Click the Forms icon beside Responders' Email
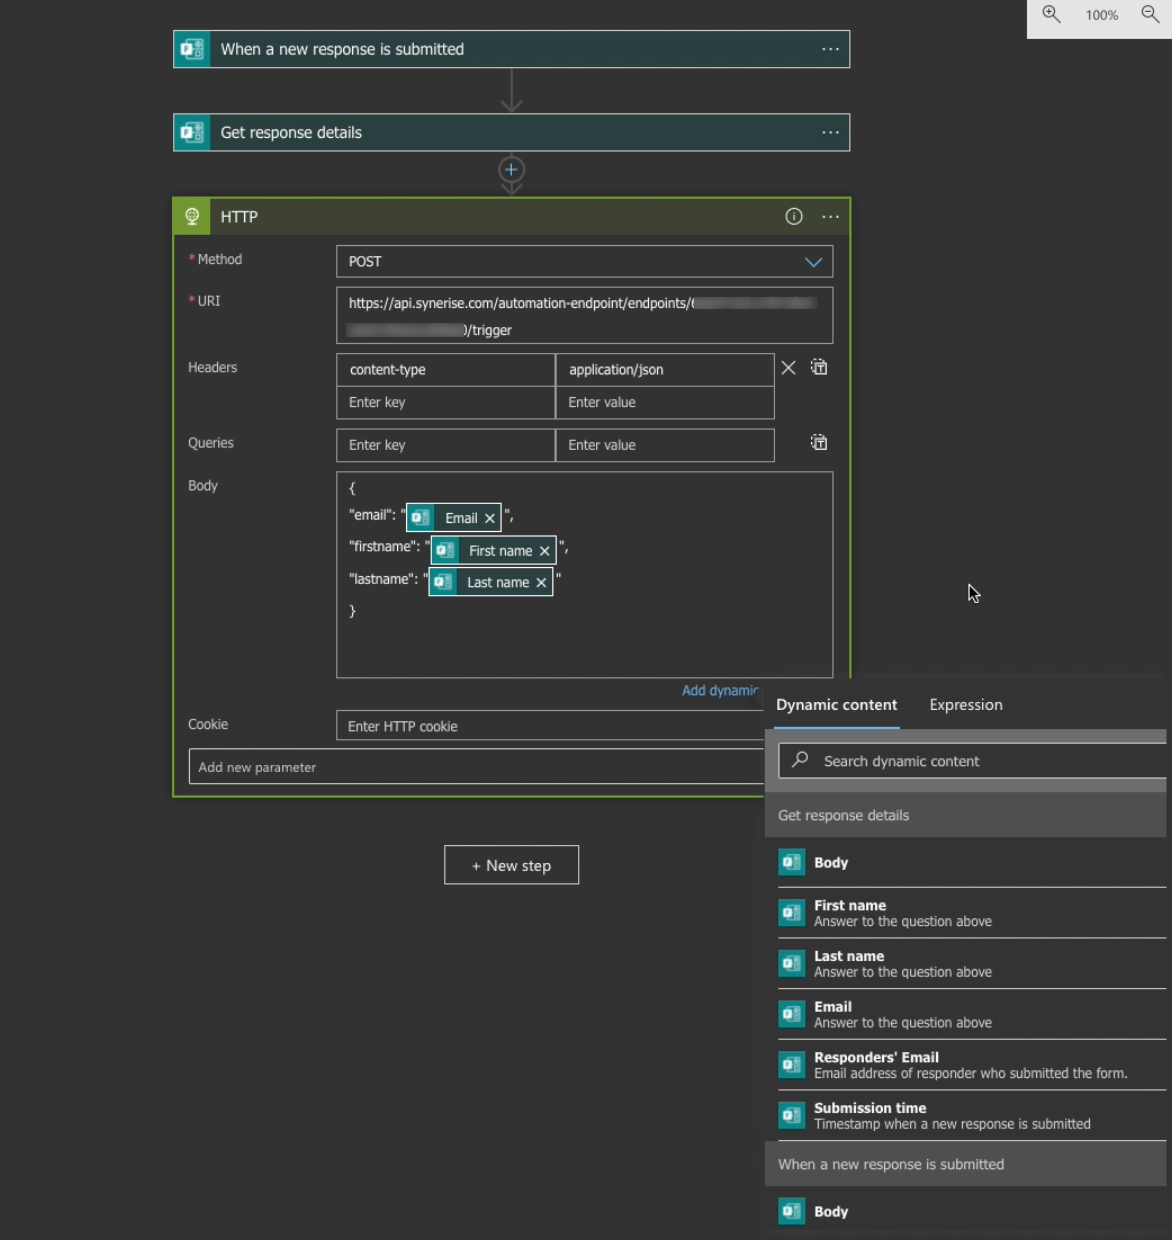 (791, 1065)
